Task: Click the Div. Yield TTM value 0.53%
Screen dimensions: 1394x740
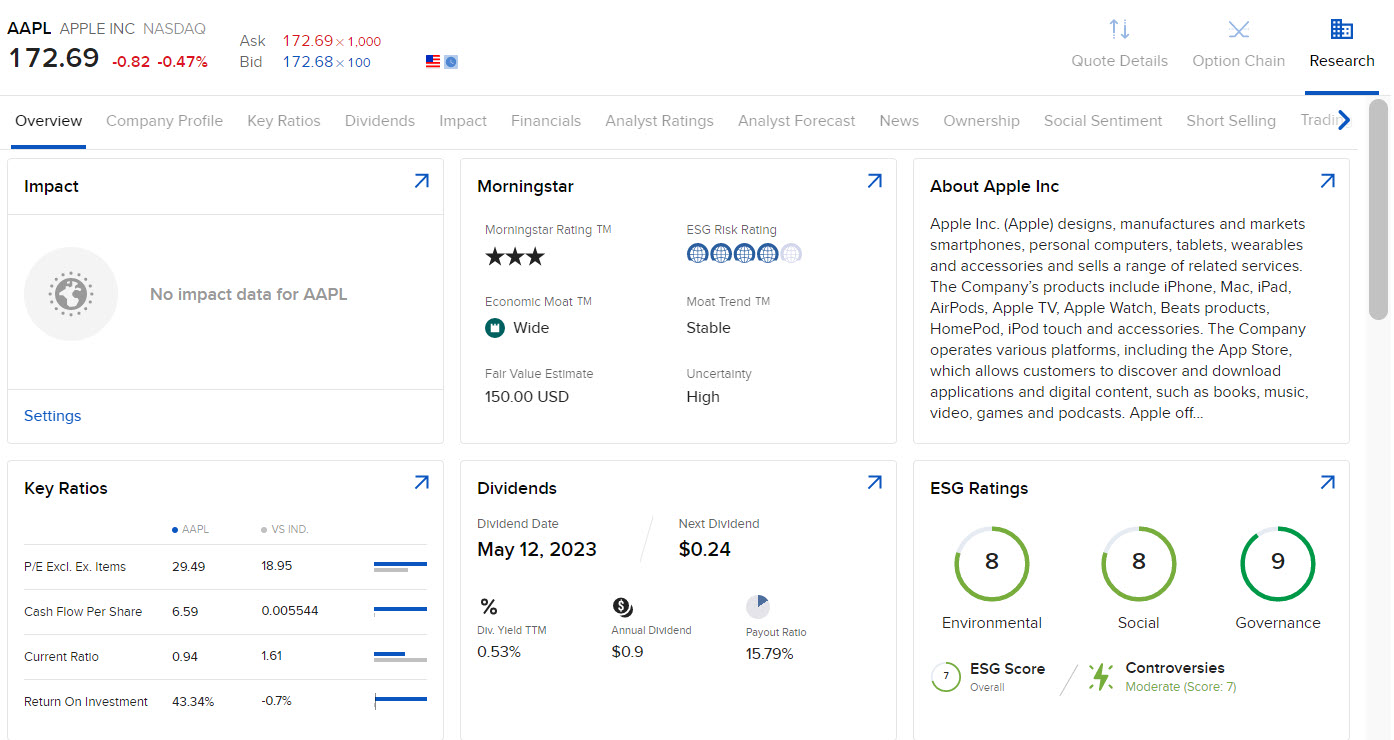Action: click(x=499, y=652)
